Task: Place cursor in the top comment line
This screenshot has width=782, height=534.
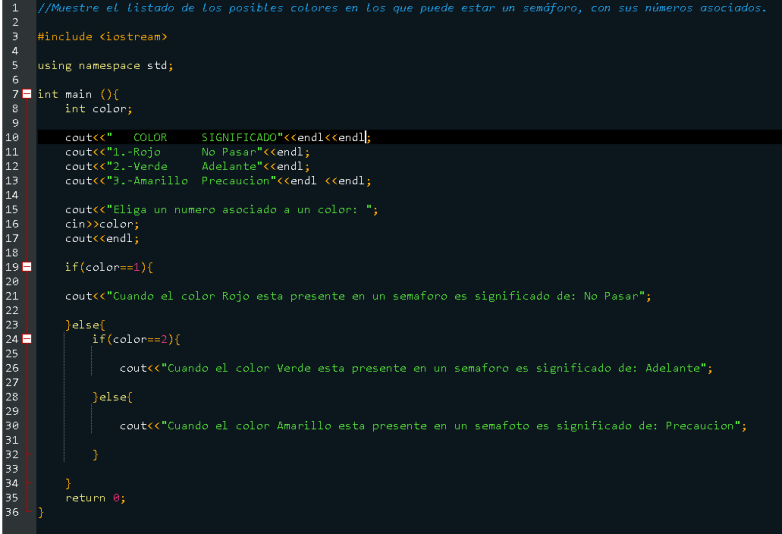Action: [400, 8]
